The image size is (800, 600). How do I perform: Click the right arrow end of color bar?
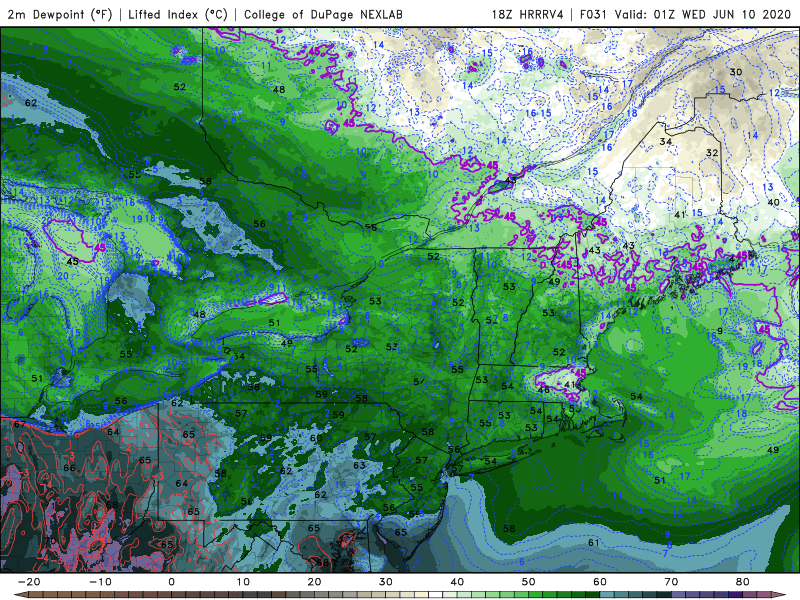click(779, 595)
